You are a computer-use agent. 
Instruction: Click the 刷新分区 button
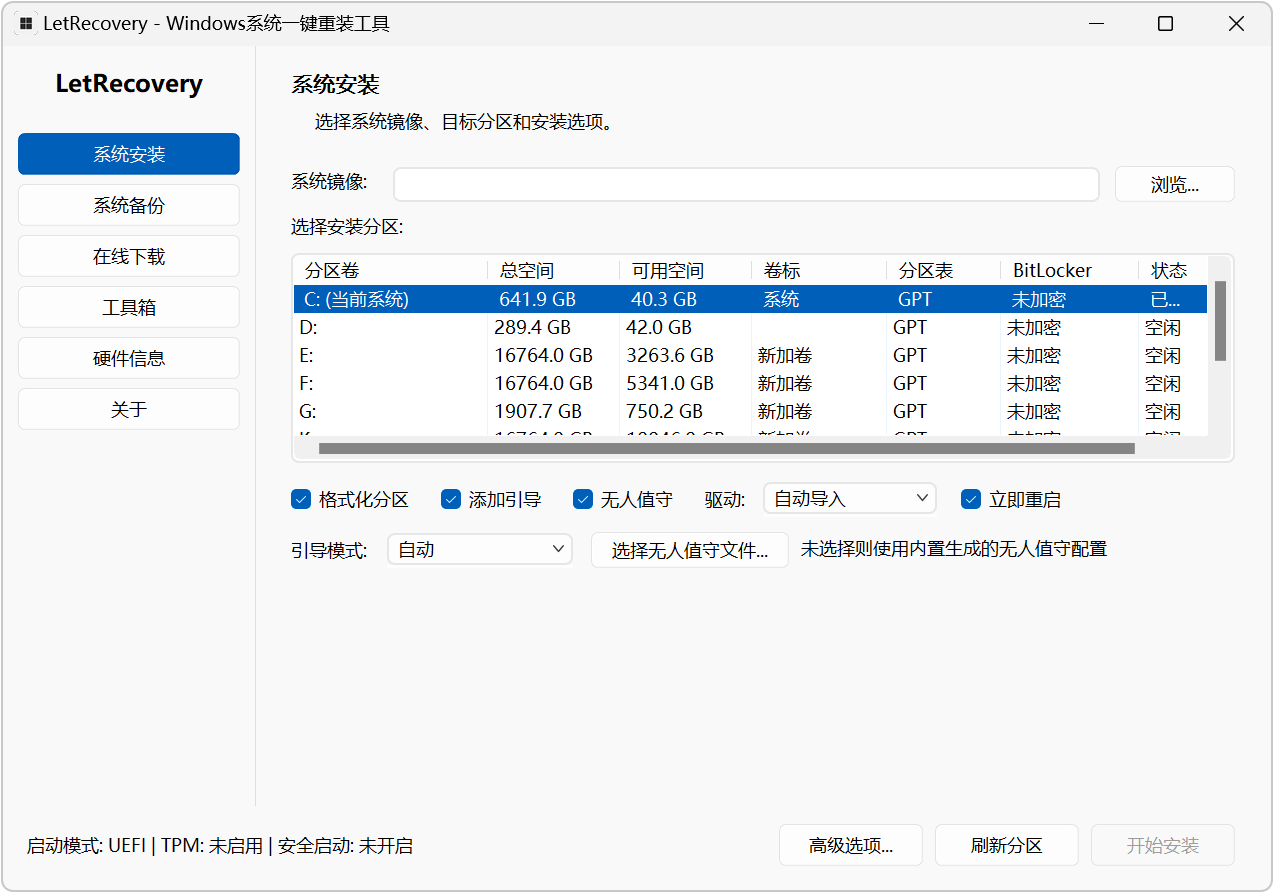(1007, 846)
